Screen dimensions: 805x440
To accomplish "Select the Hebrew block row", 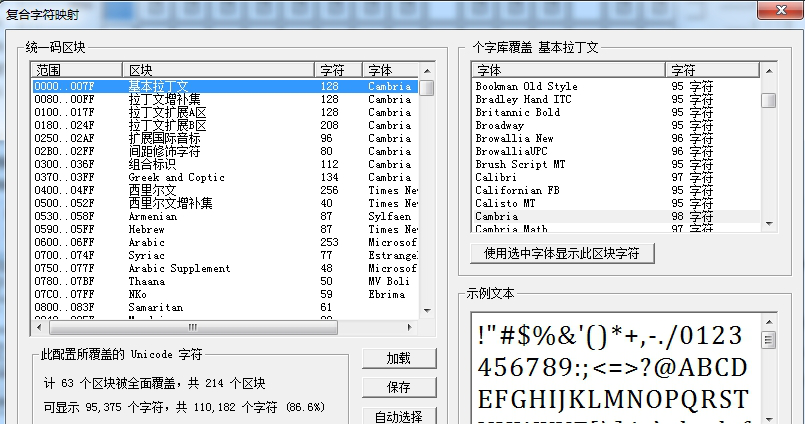I will click(x=225, y=229).
